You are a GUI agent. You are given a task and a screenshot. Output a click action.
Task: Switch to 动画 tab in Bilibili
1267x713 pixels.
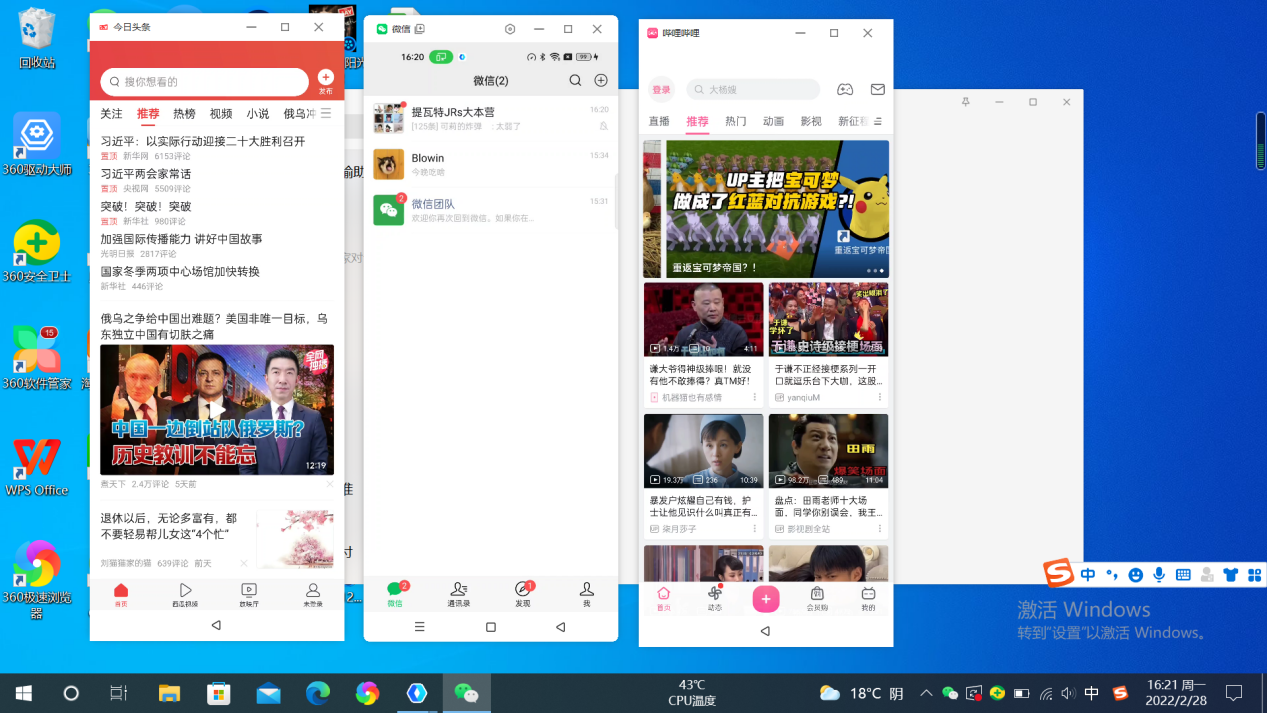(x=773, y=121)
